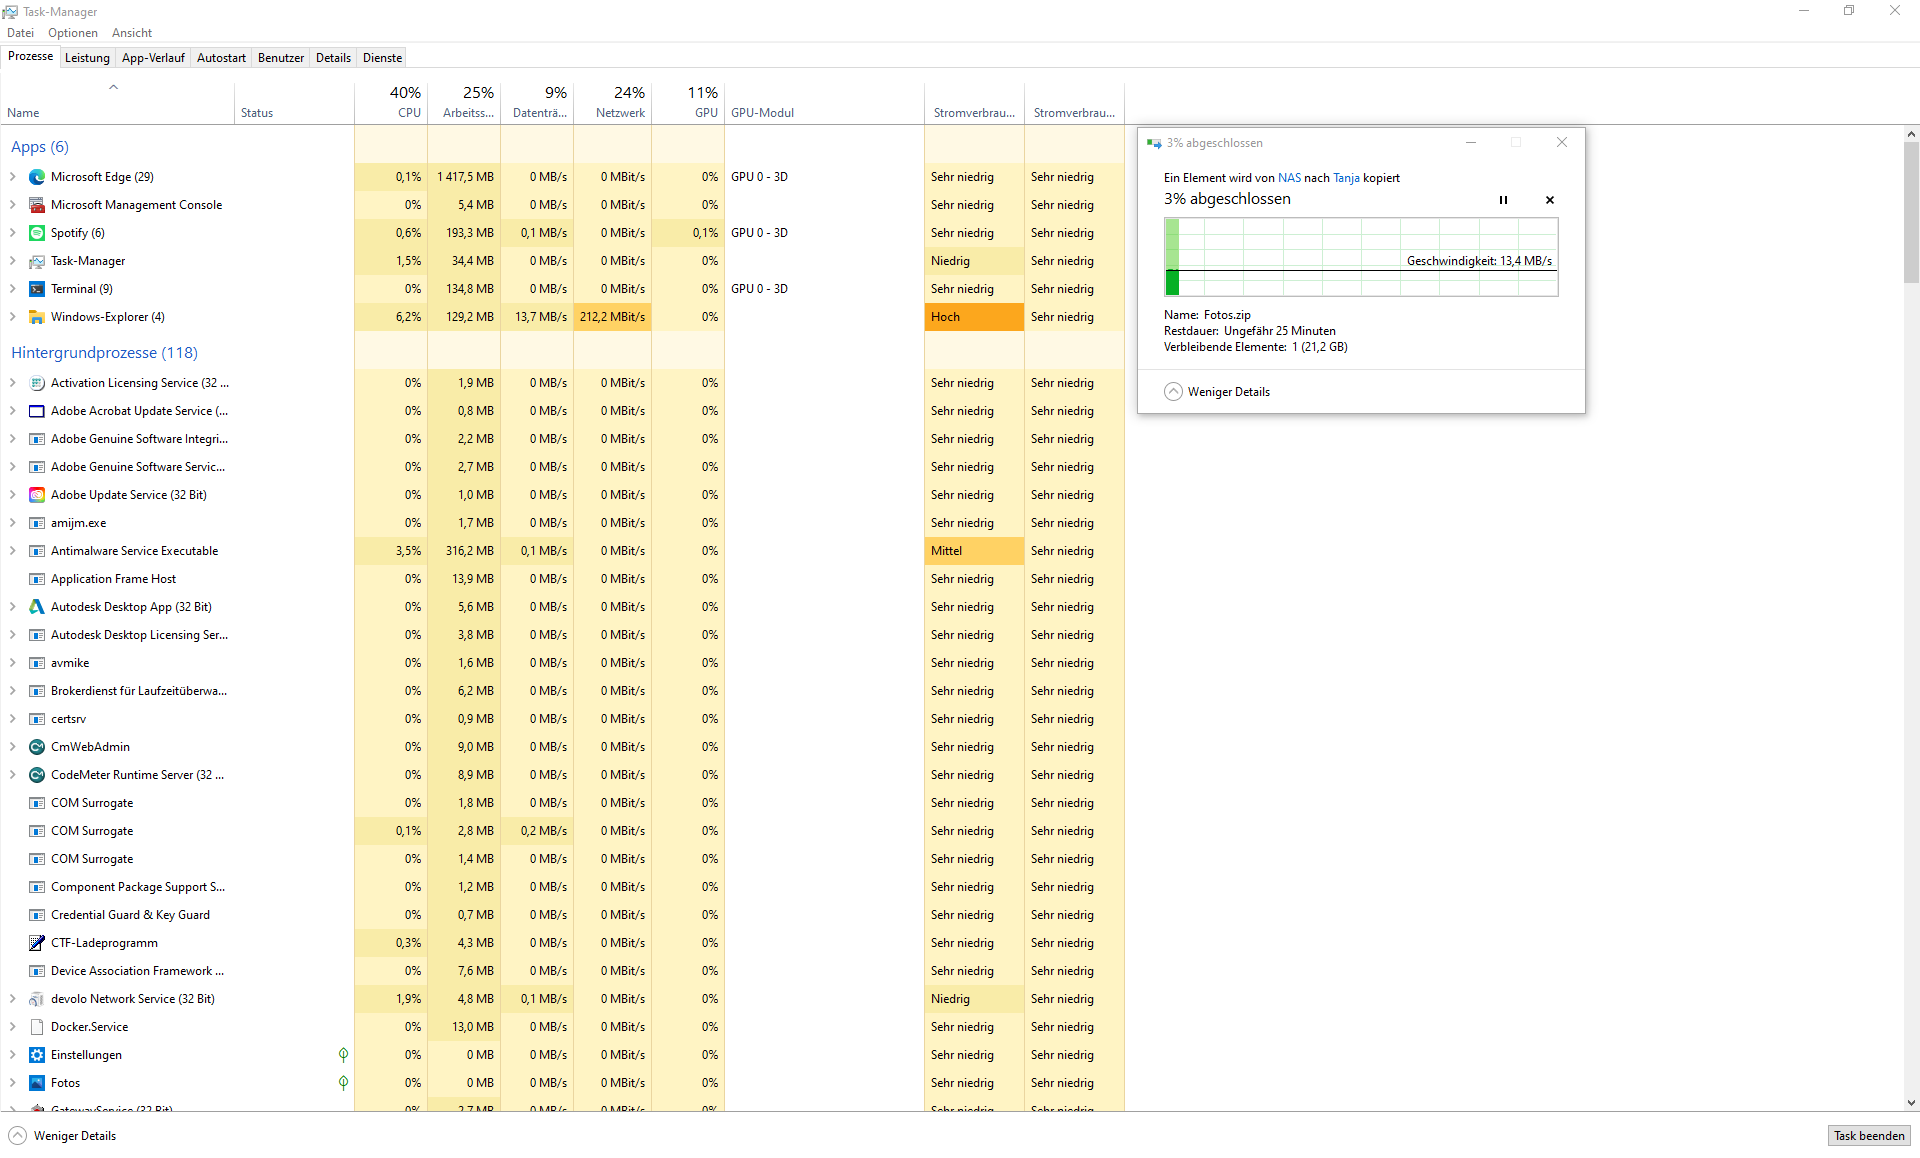Click the suspended leaf icon for Einstellungen
Screen dimensions: 1920x1158
click(343, 1055)
